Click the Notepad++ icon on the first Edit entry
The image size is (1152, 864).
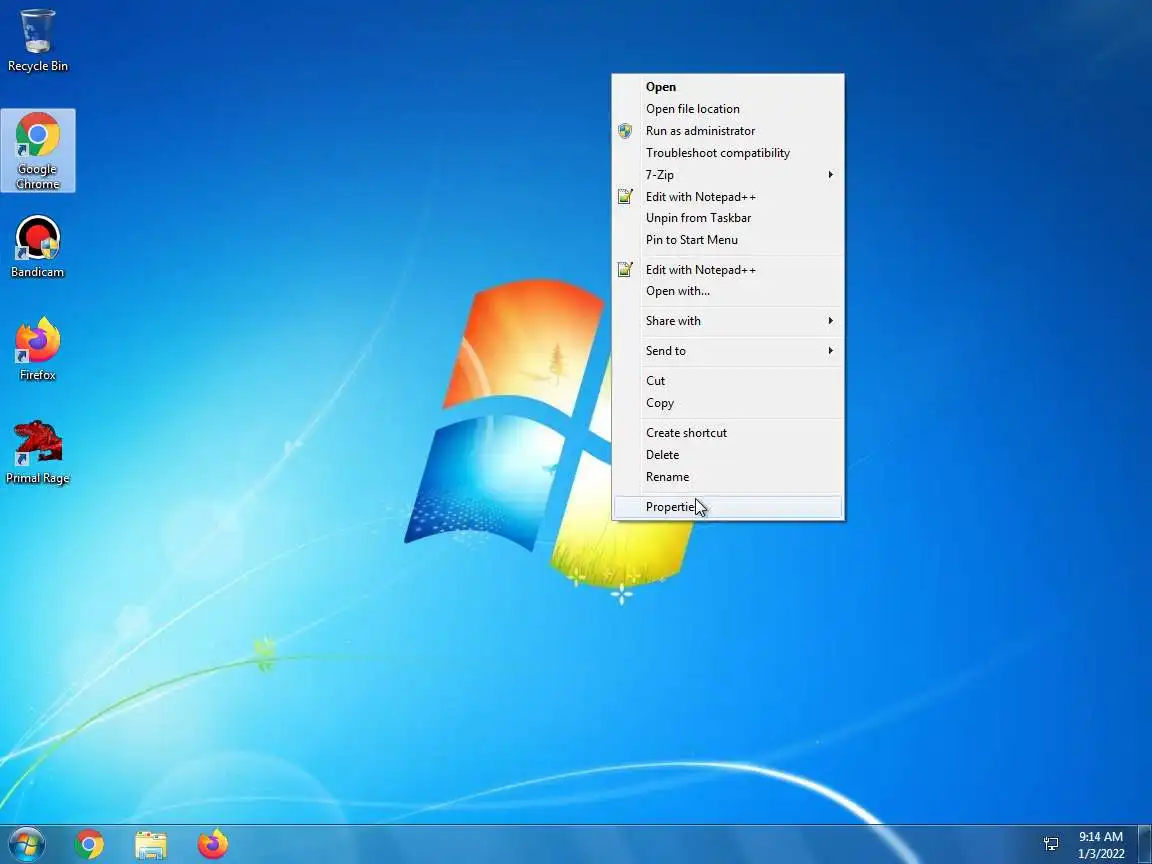(624, 196)
